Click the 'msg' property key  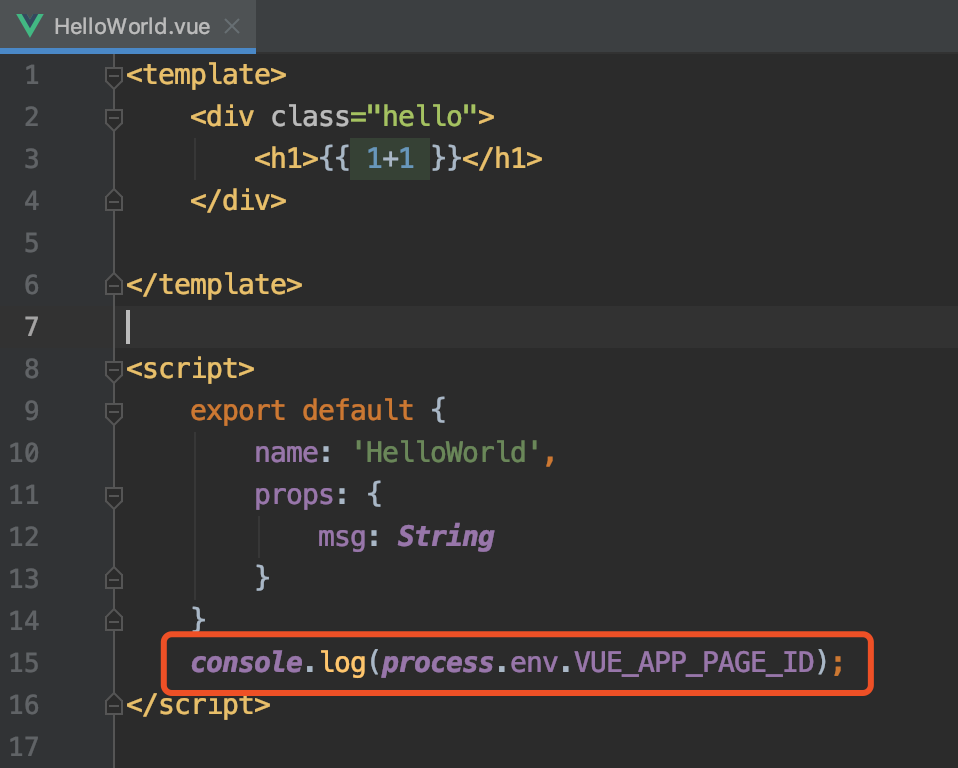pos(342,538)
